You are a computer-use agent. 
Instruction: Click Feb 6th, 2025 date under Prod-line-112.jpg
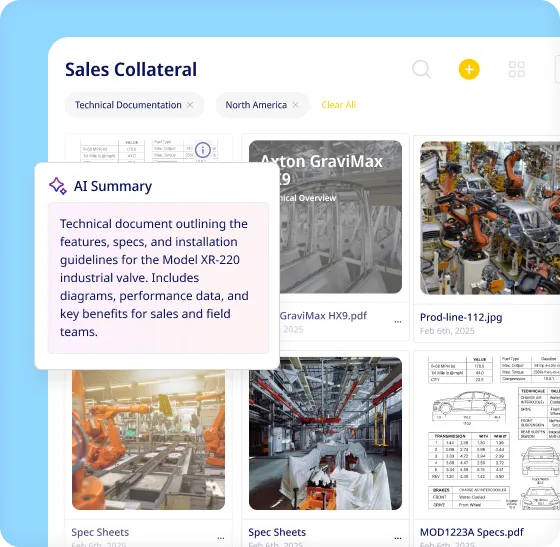click(x=447, y=331)
